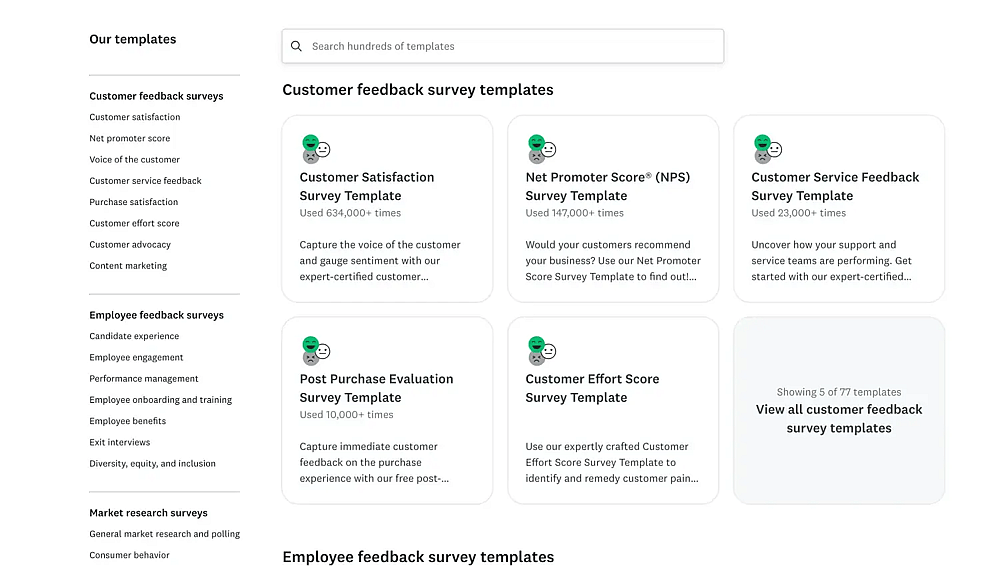Open Customer Satisfaction Survey Template title

point(367,186)
